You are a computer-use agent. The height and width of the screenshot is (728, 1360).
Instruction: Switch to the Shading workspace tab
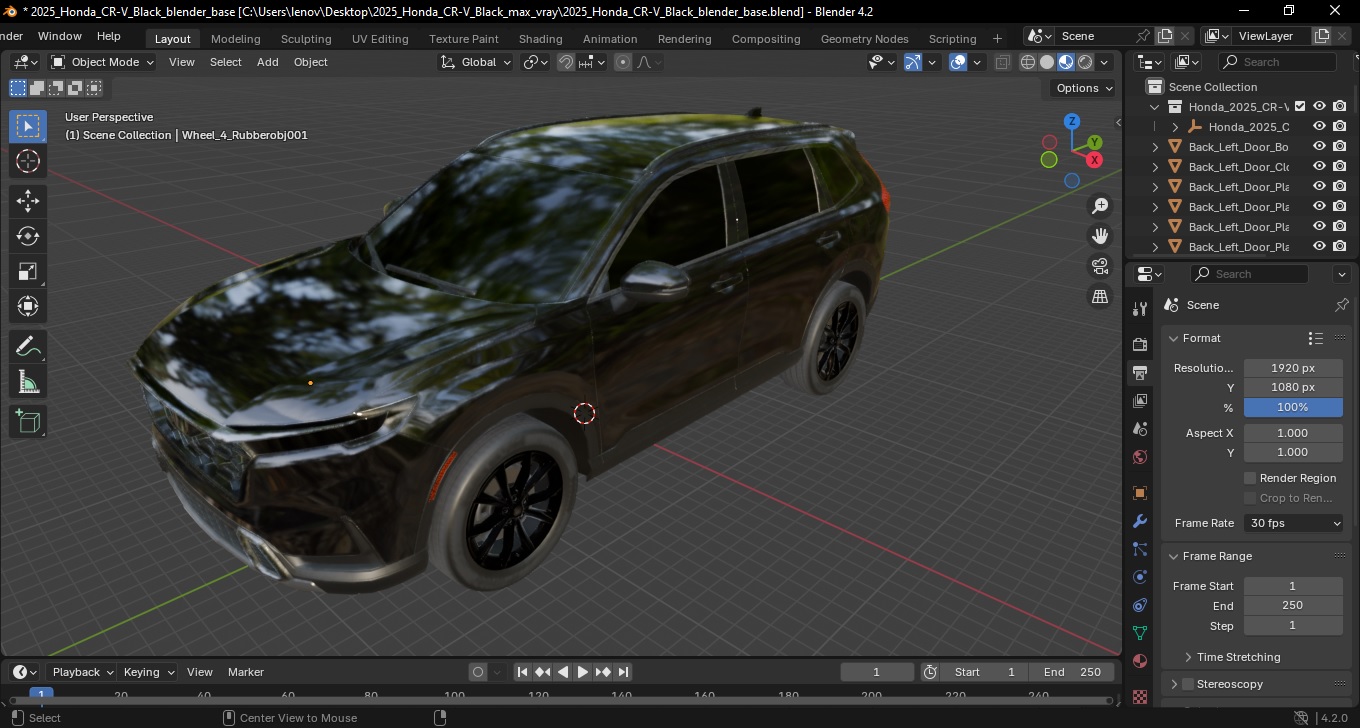540,39
